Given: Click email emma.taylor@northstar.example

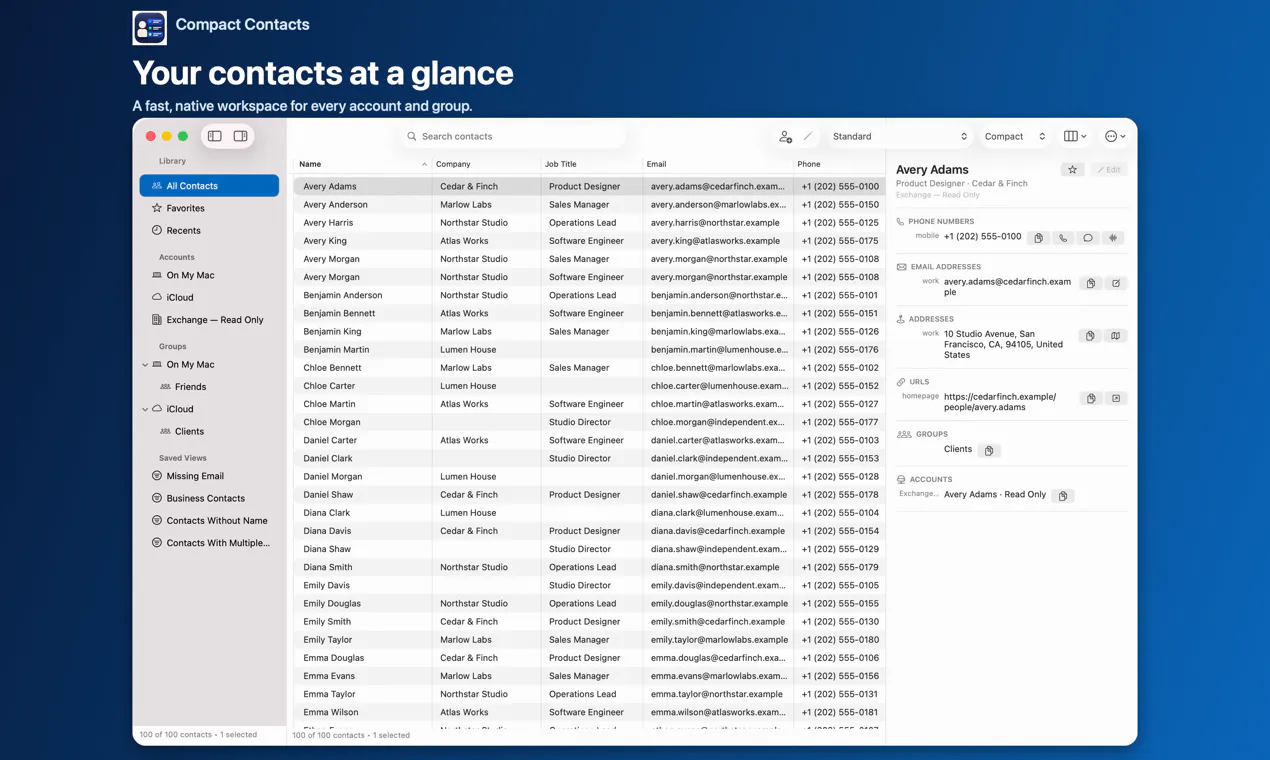Looking at the screenshot, I should tap(716, 694).
